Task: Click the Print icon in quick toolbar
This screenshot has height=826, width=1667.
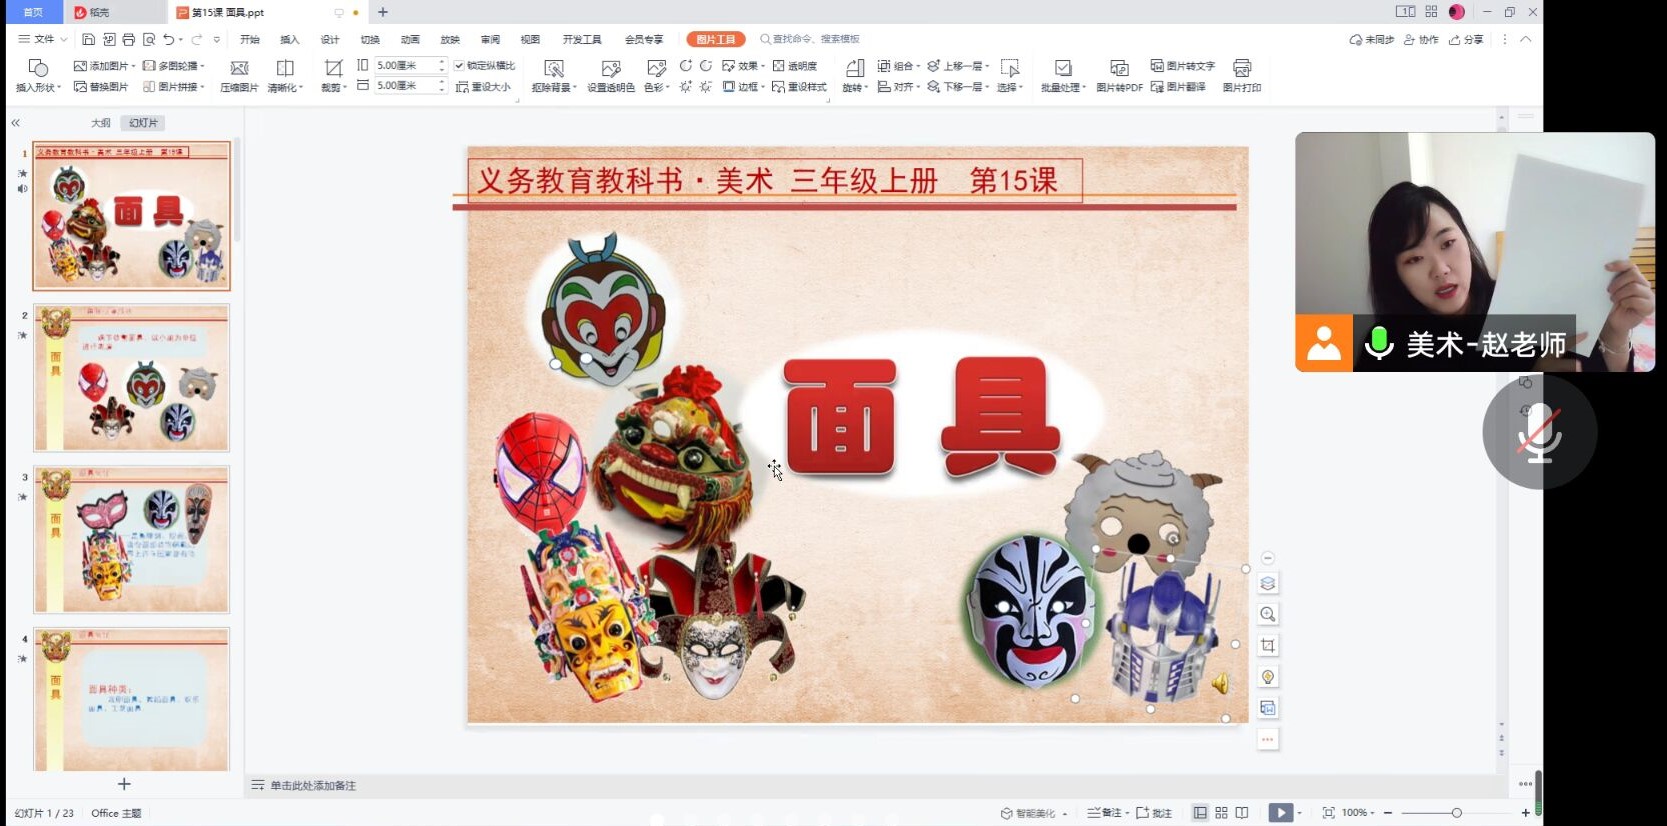Action: point(128,39)
